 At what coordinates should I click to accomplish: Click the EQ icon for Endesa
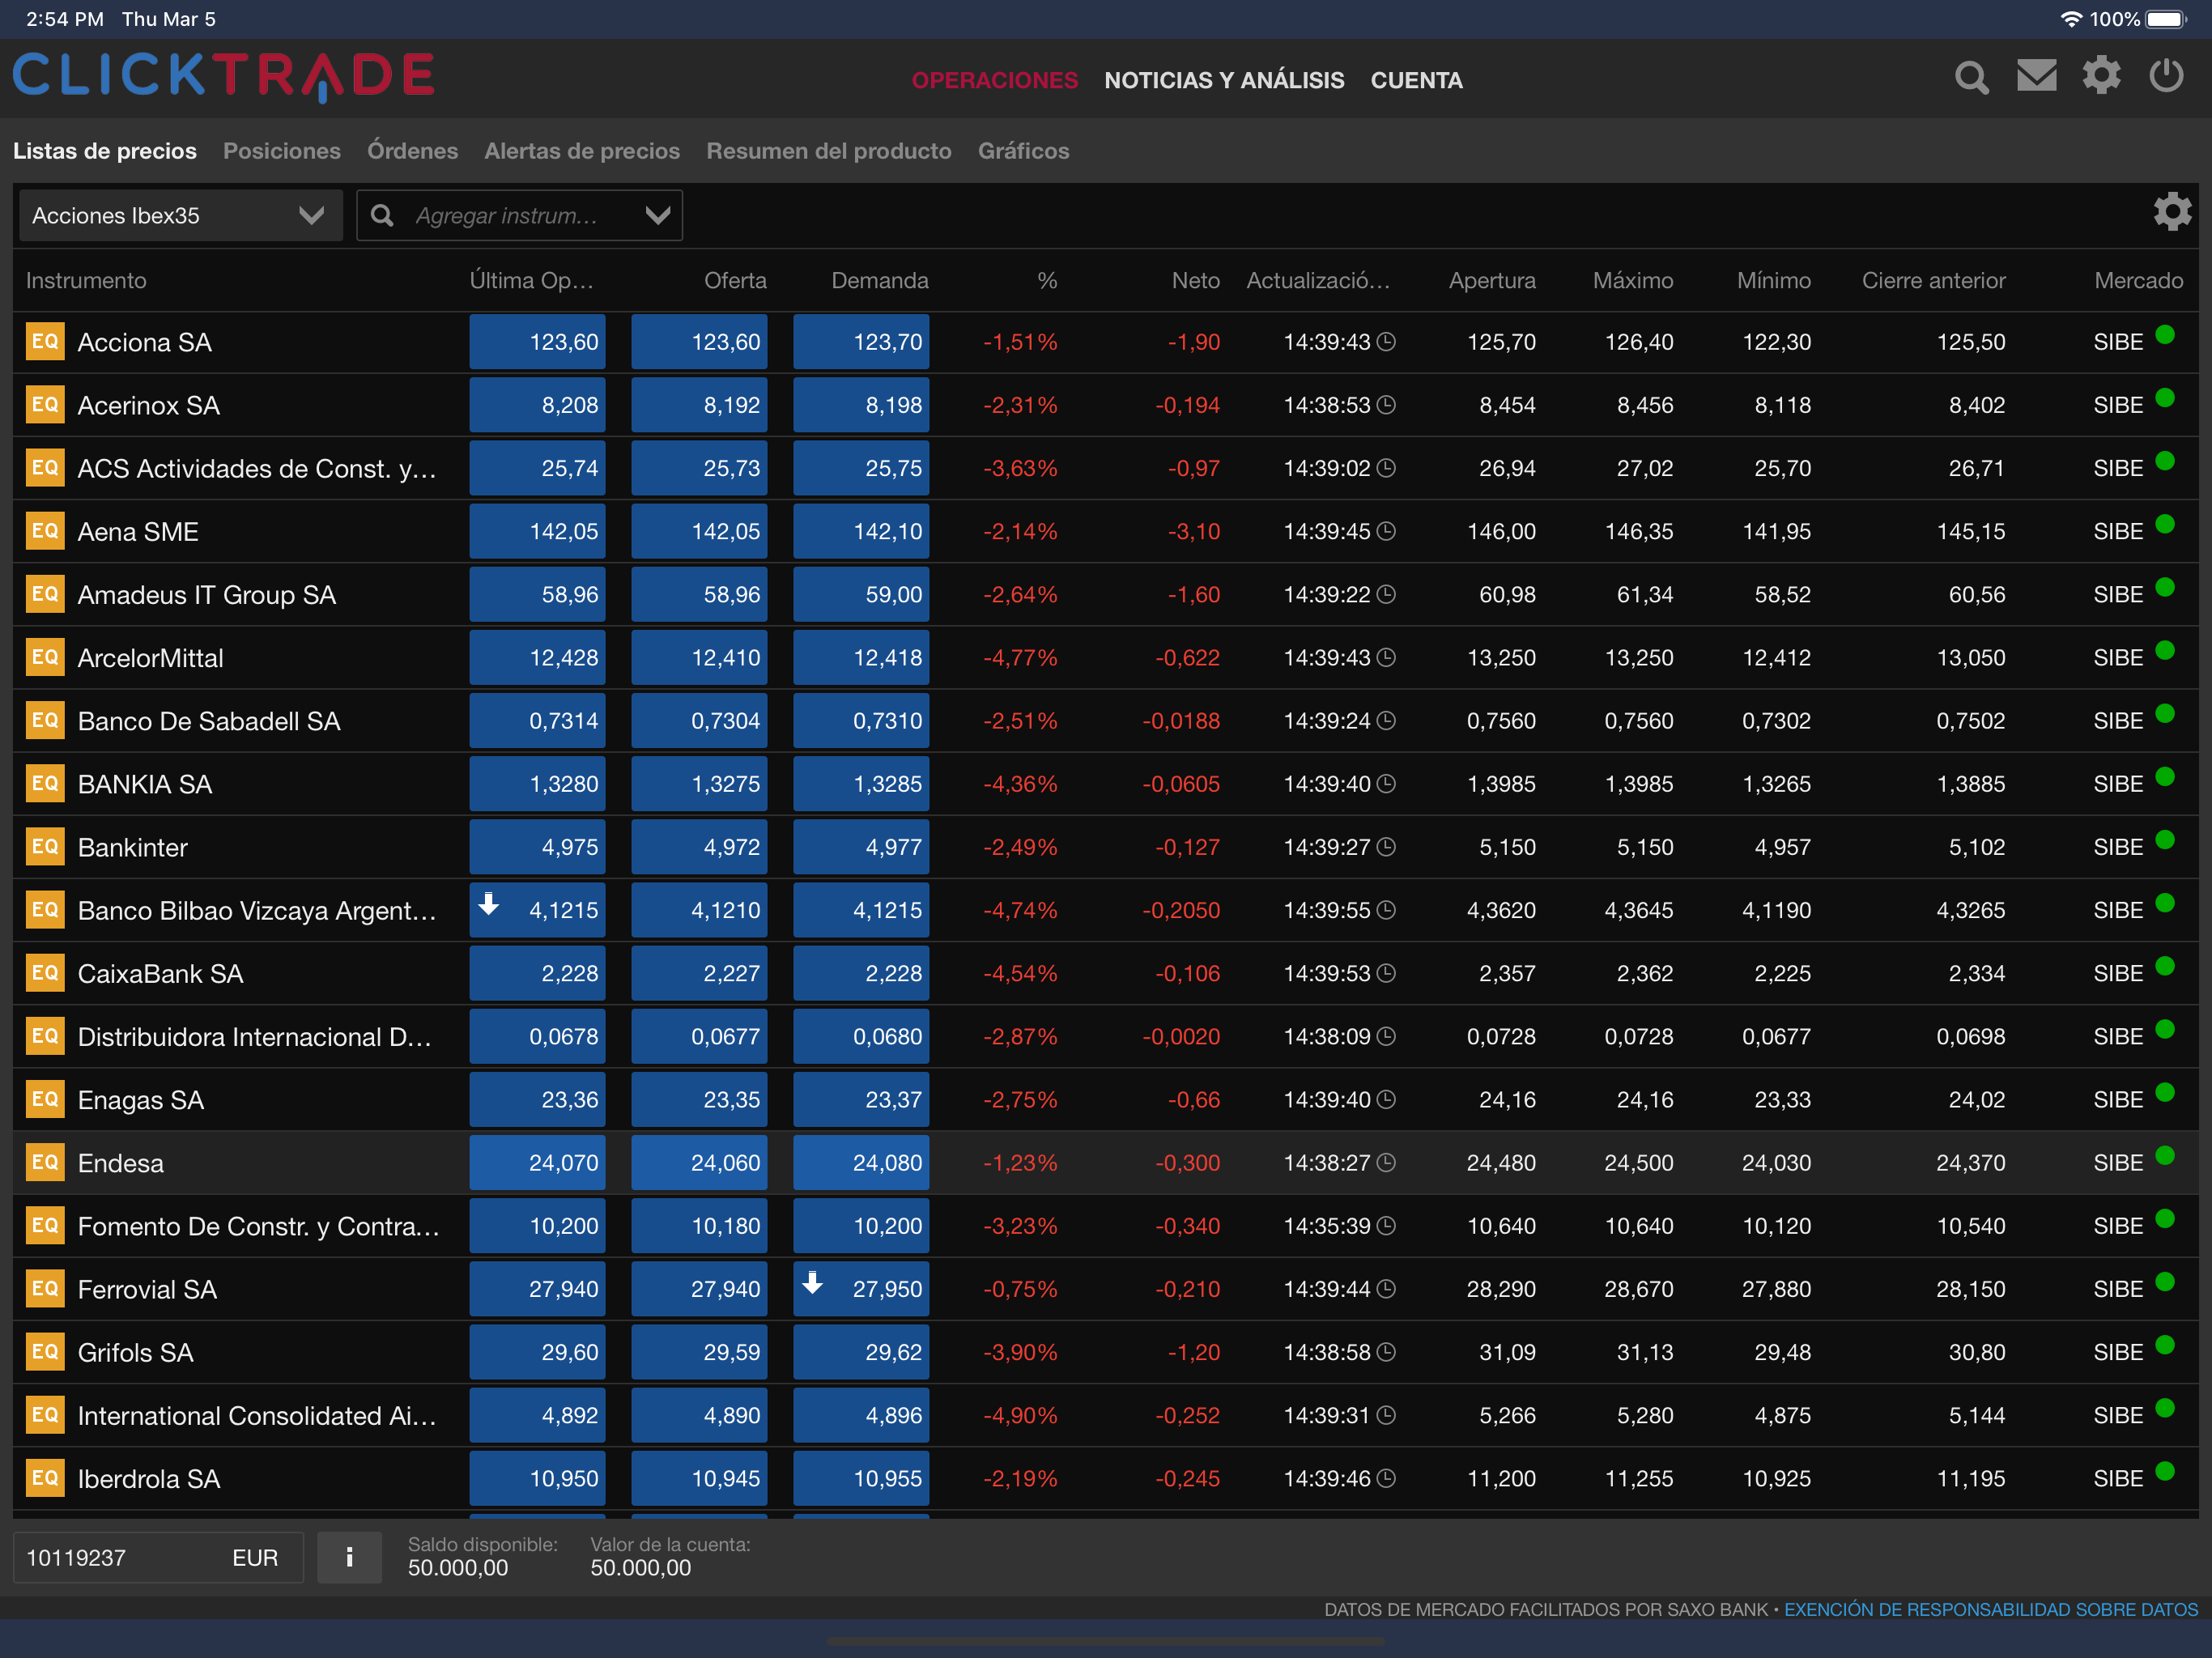click(x=45, y=1162)
